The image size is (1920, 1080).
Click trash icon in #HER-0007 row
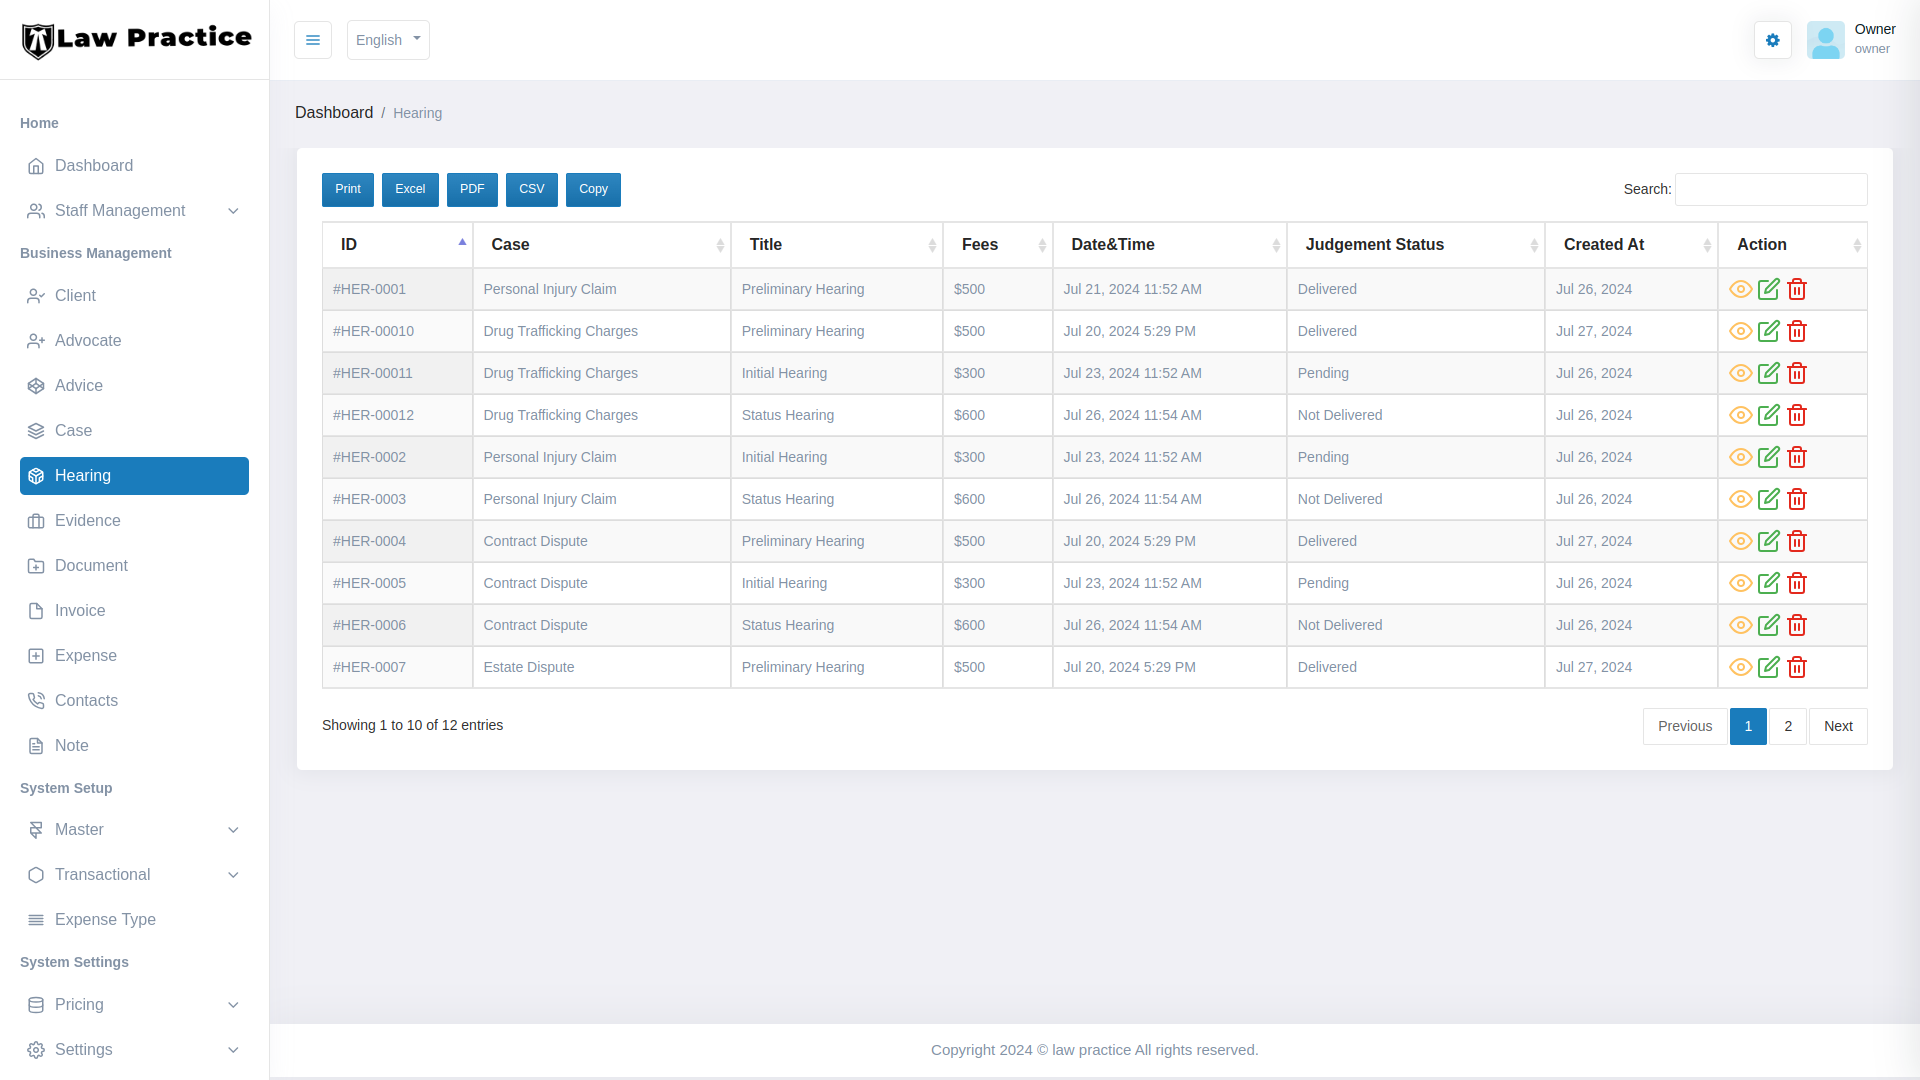[x=1797, y=667]
